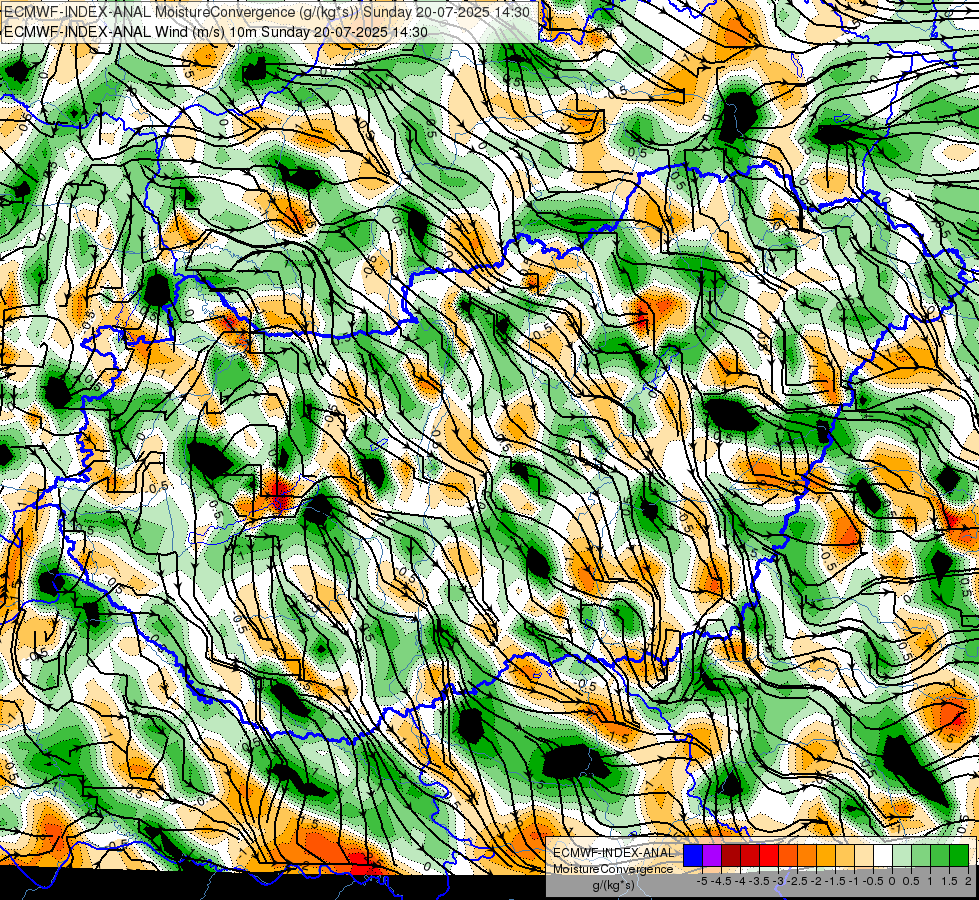Click the darkest green legend swatch

(959, 856)
